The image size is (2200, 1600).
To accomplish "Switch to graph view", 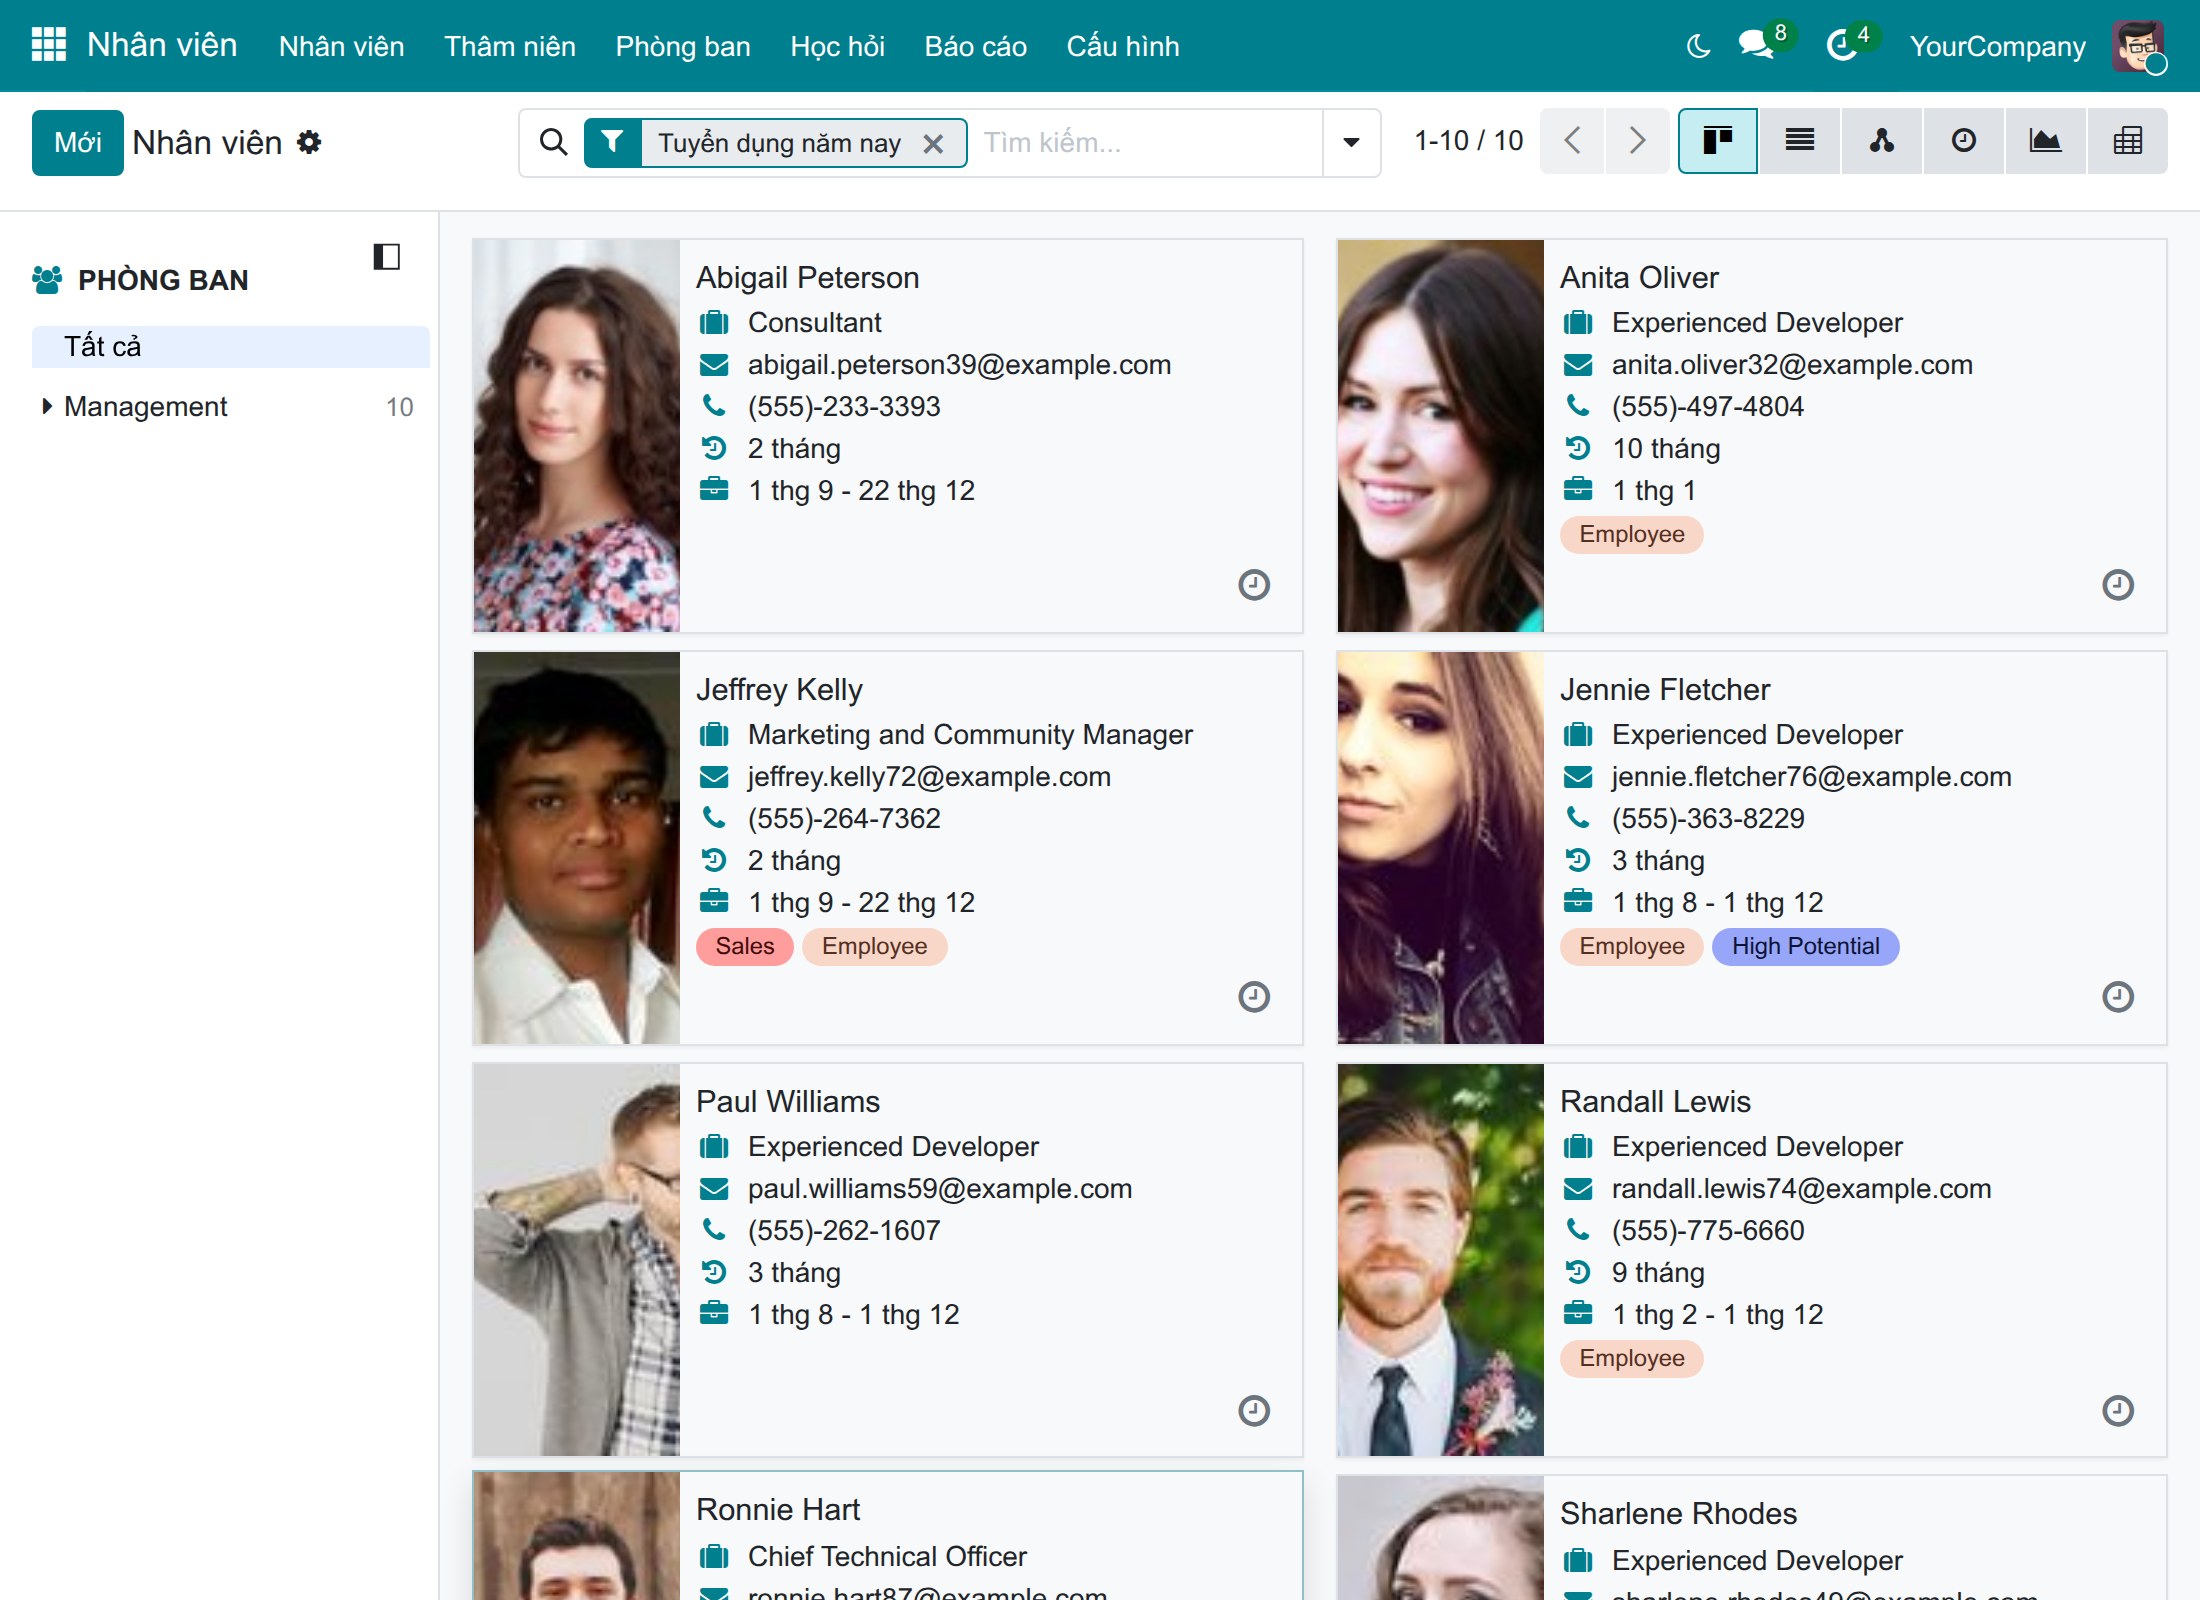I will (x=2045, y=141).
